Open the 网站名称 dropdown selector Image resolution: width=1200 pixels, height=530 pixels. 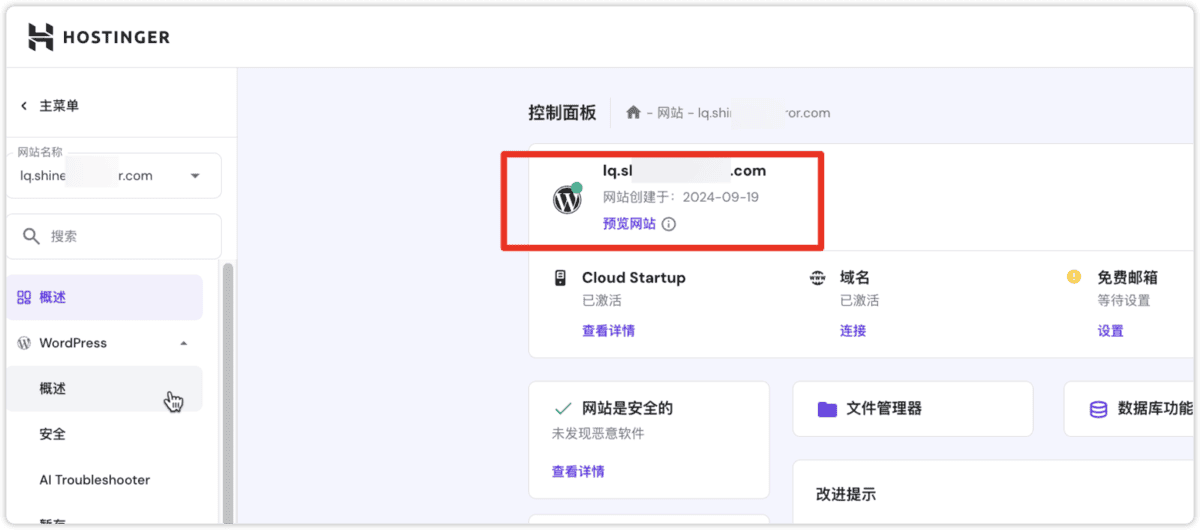tap(113, 176)
